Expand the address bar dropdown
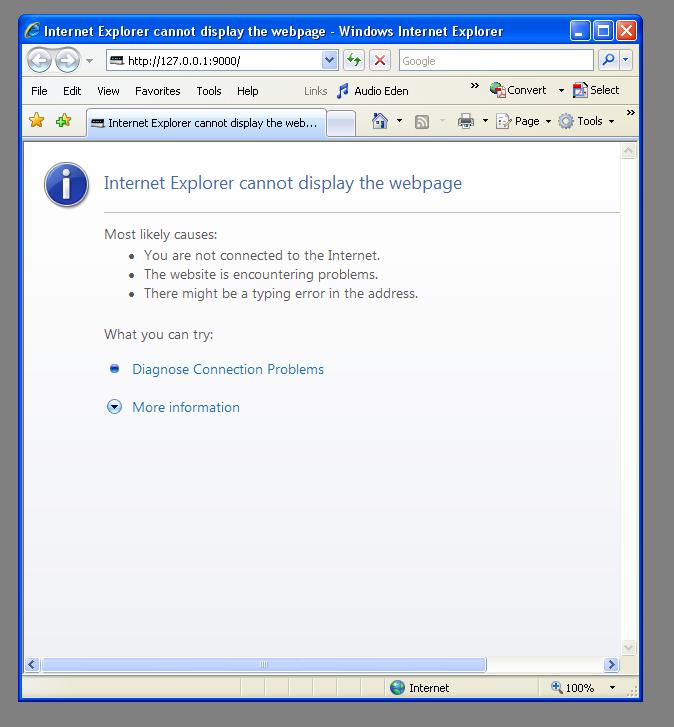This screenshot has width=674, height=727. pyautogui.click(x=330, y=61)
